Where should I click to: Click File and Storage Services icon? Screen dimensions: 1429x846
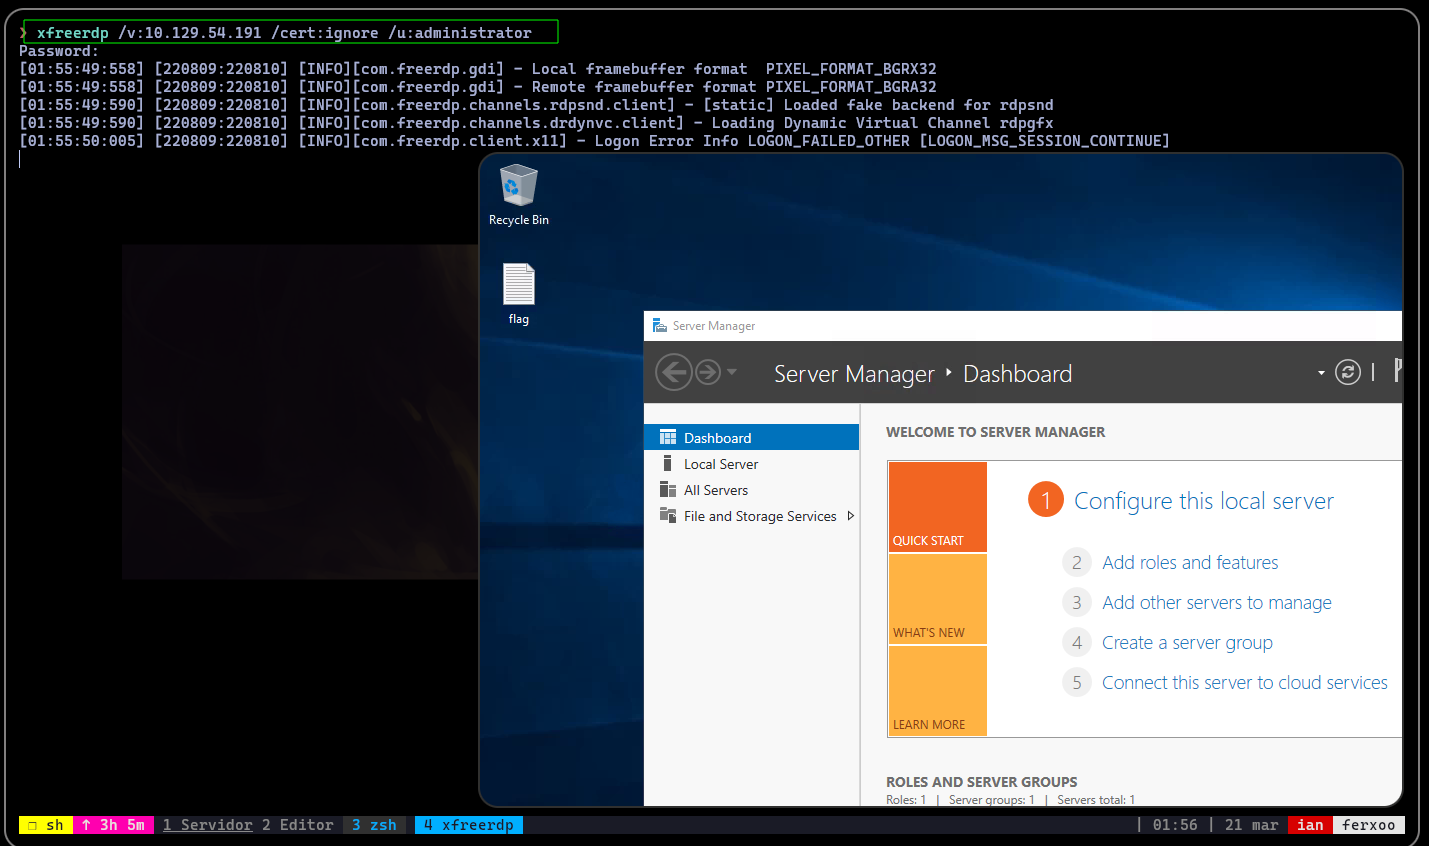[x=667, y=515]
